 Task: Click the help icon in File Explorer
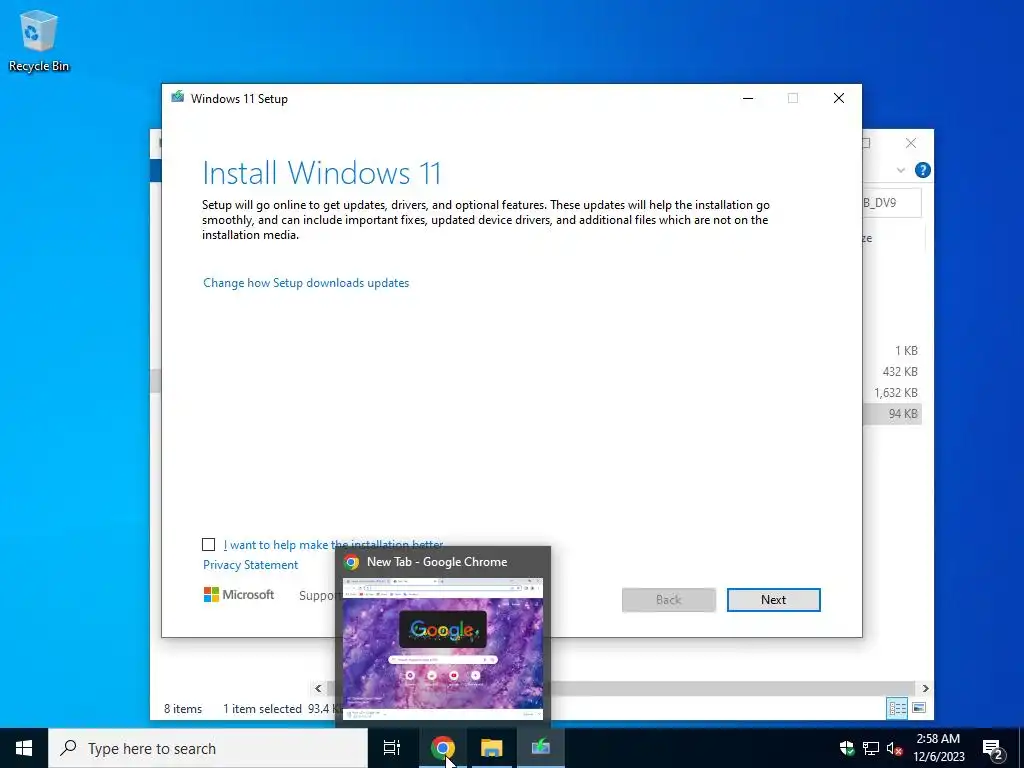[922, 170]
